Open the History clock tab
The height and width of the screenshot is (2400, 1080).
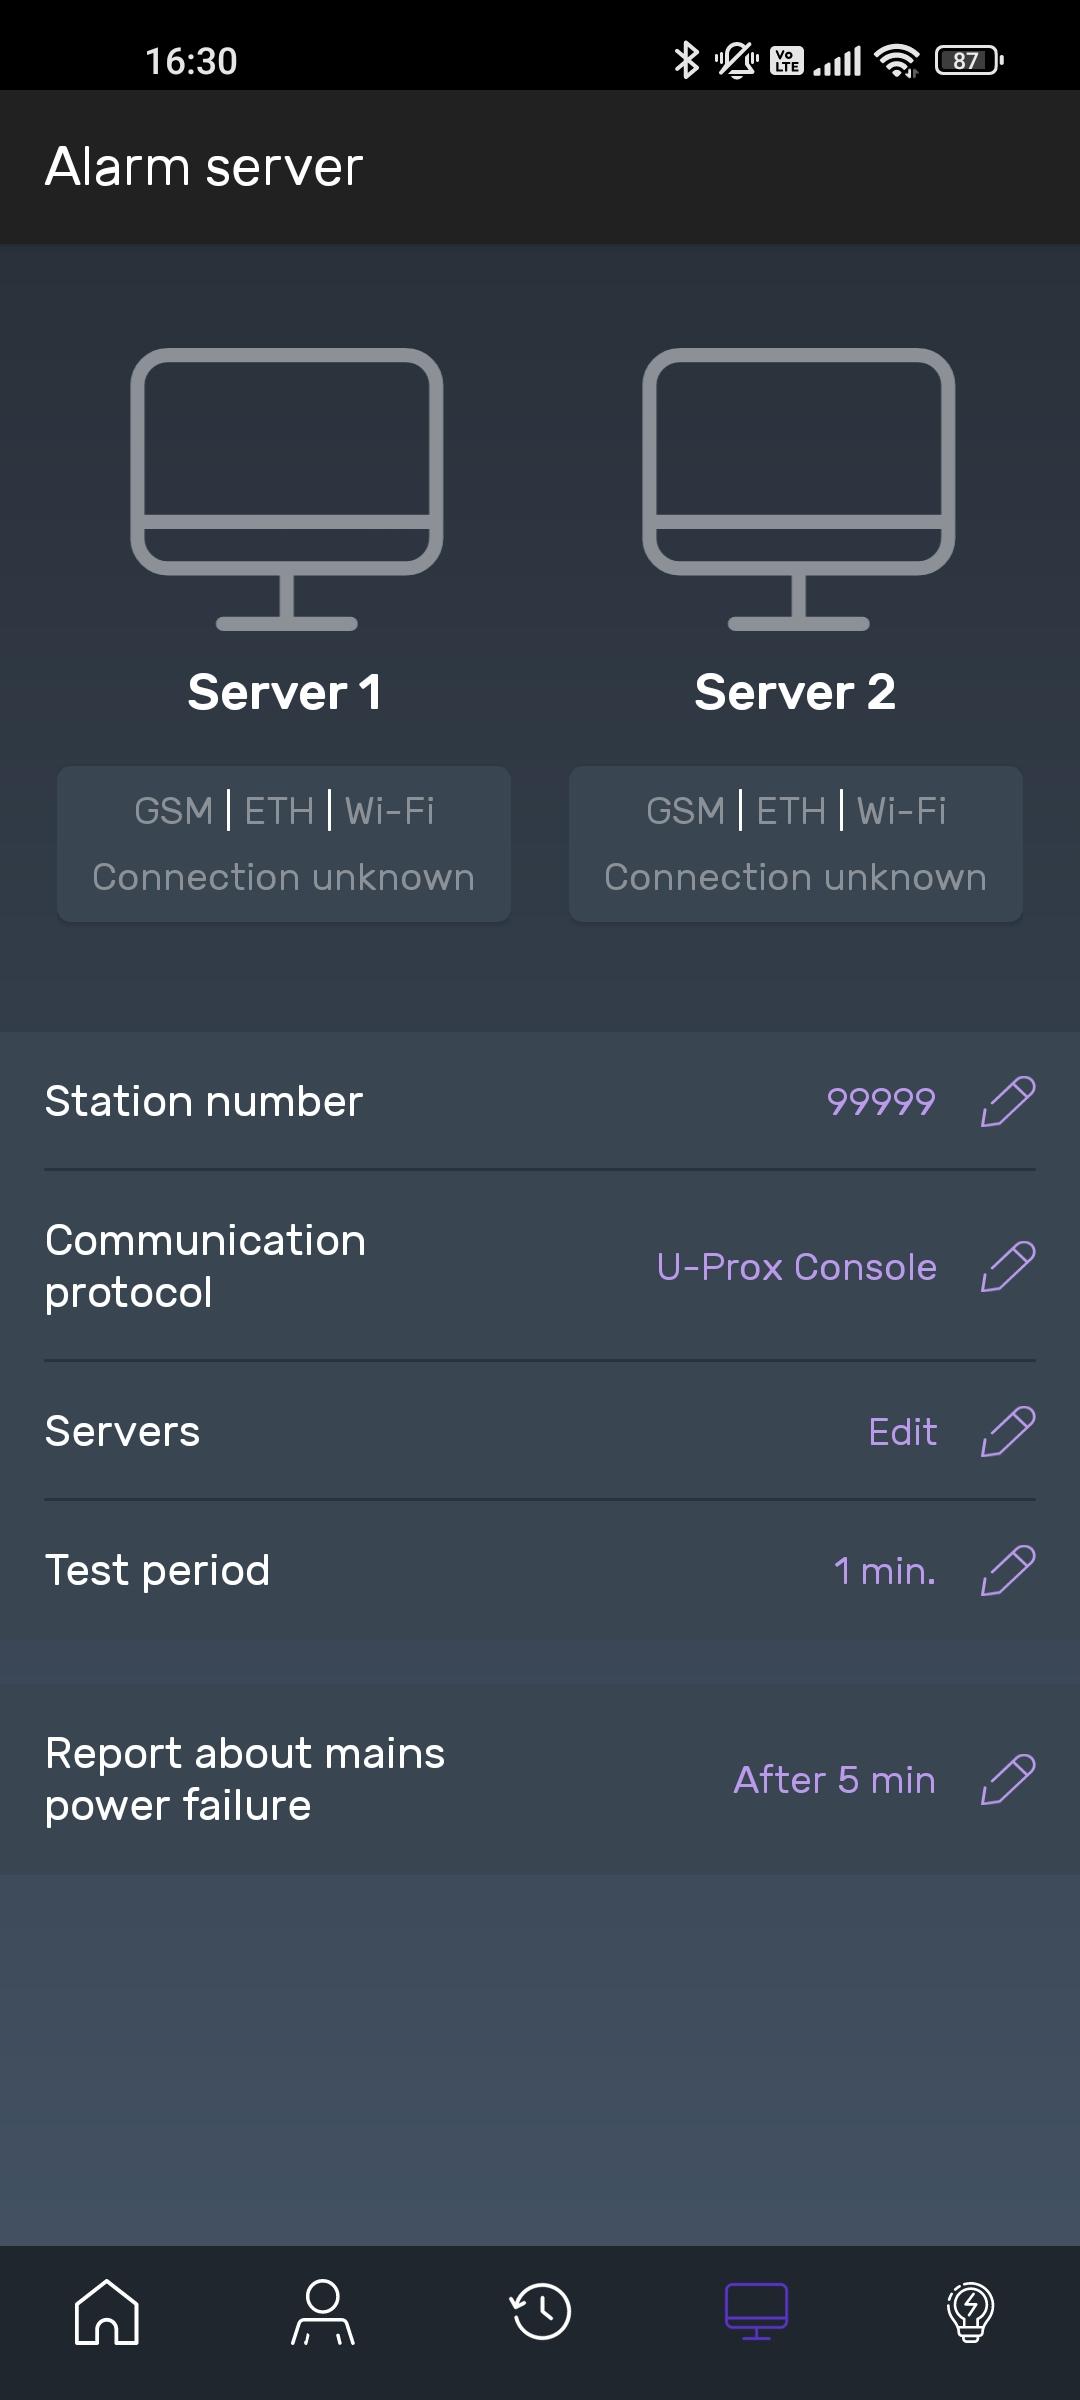(540, 2311)
